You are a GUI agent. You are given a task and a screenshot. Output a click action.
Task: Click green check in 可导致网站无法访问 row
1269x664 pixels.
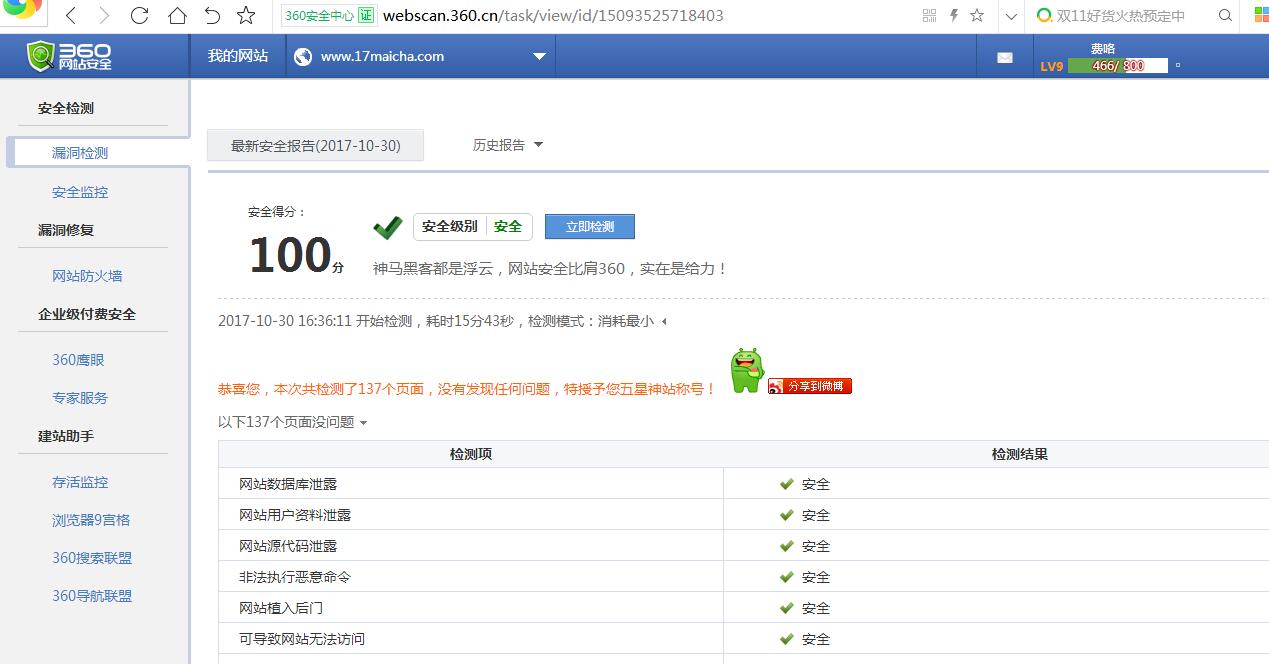click(x=787, y=639)
